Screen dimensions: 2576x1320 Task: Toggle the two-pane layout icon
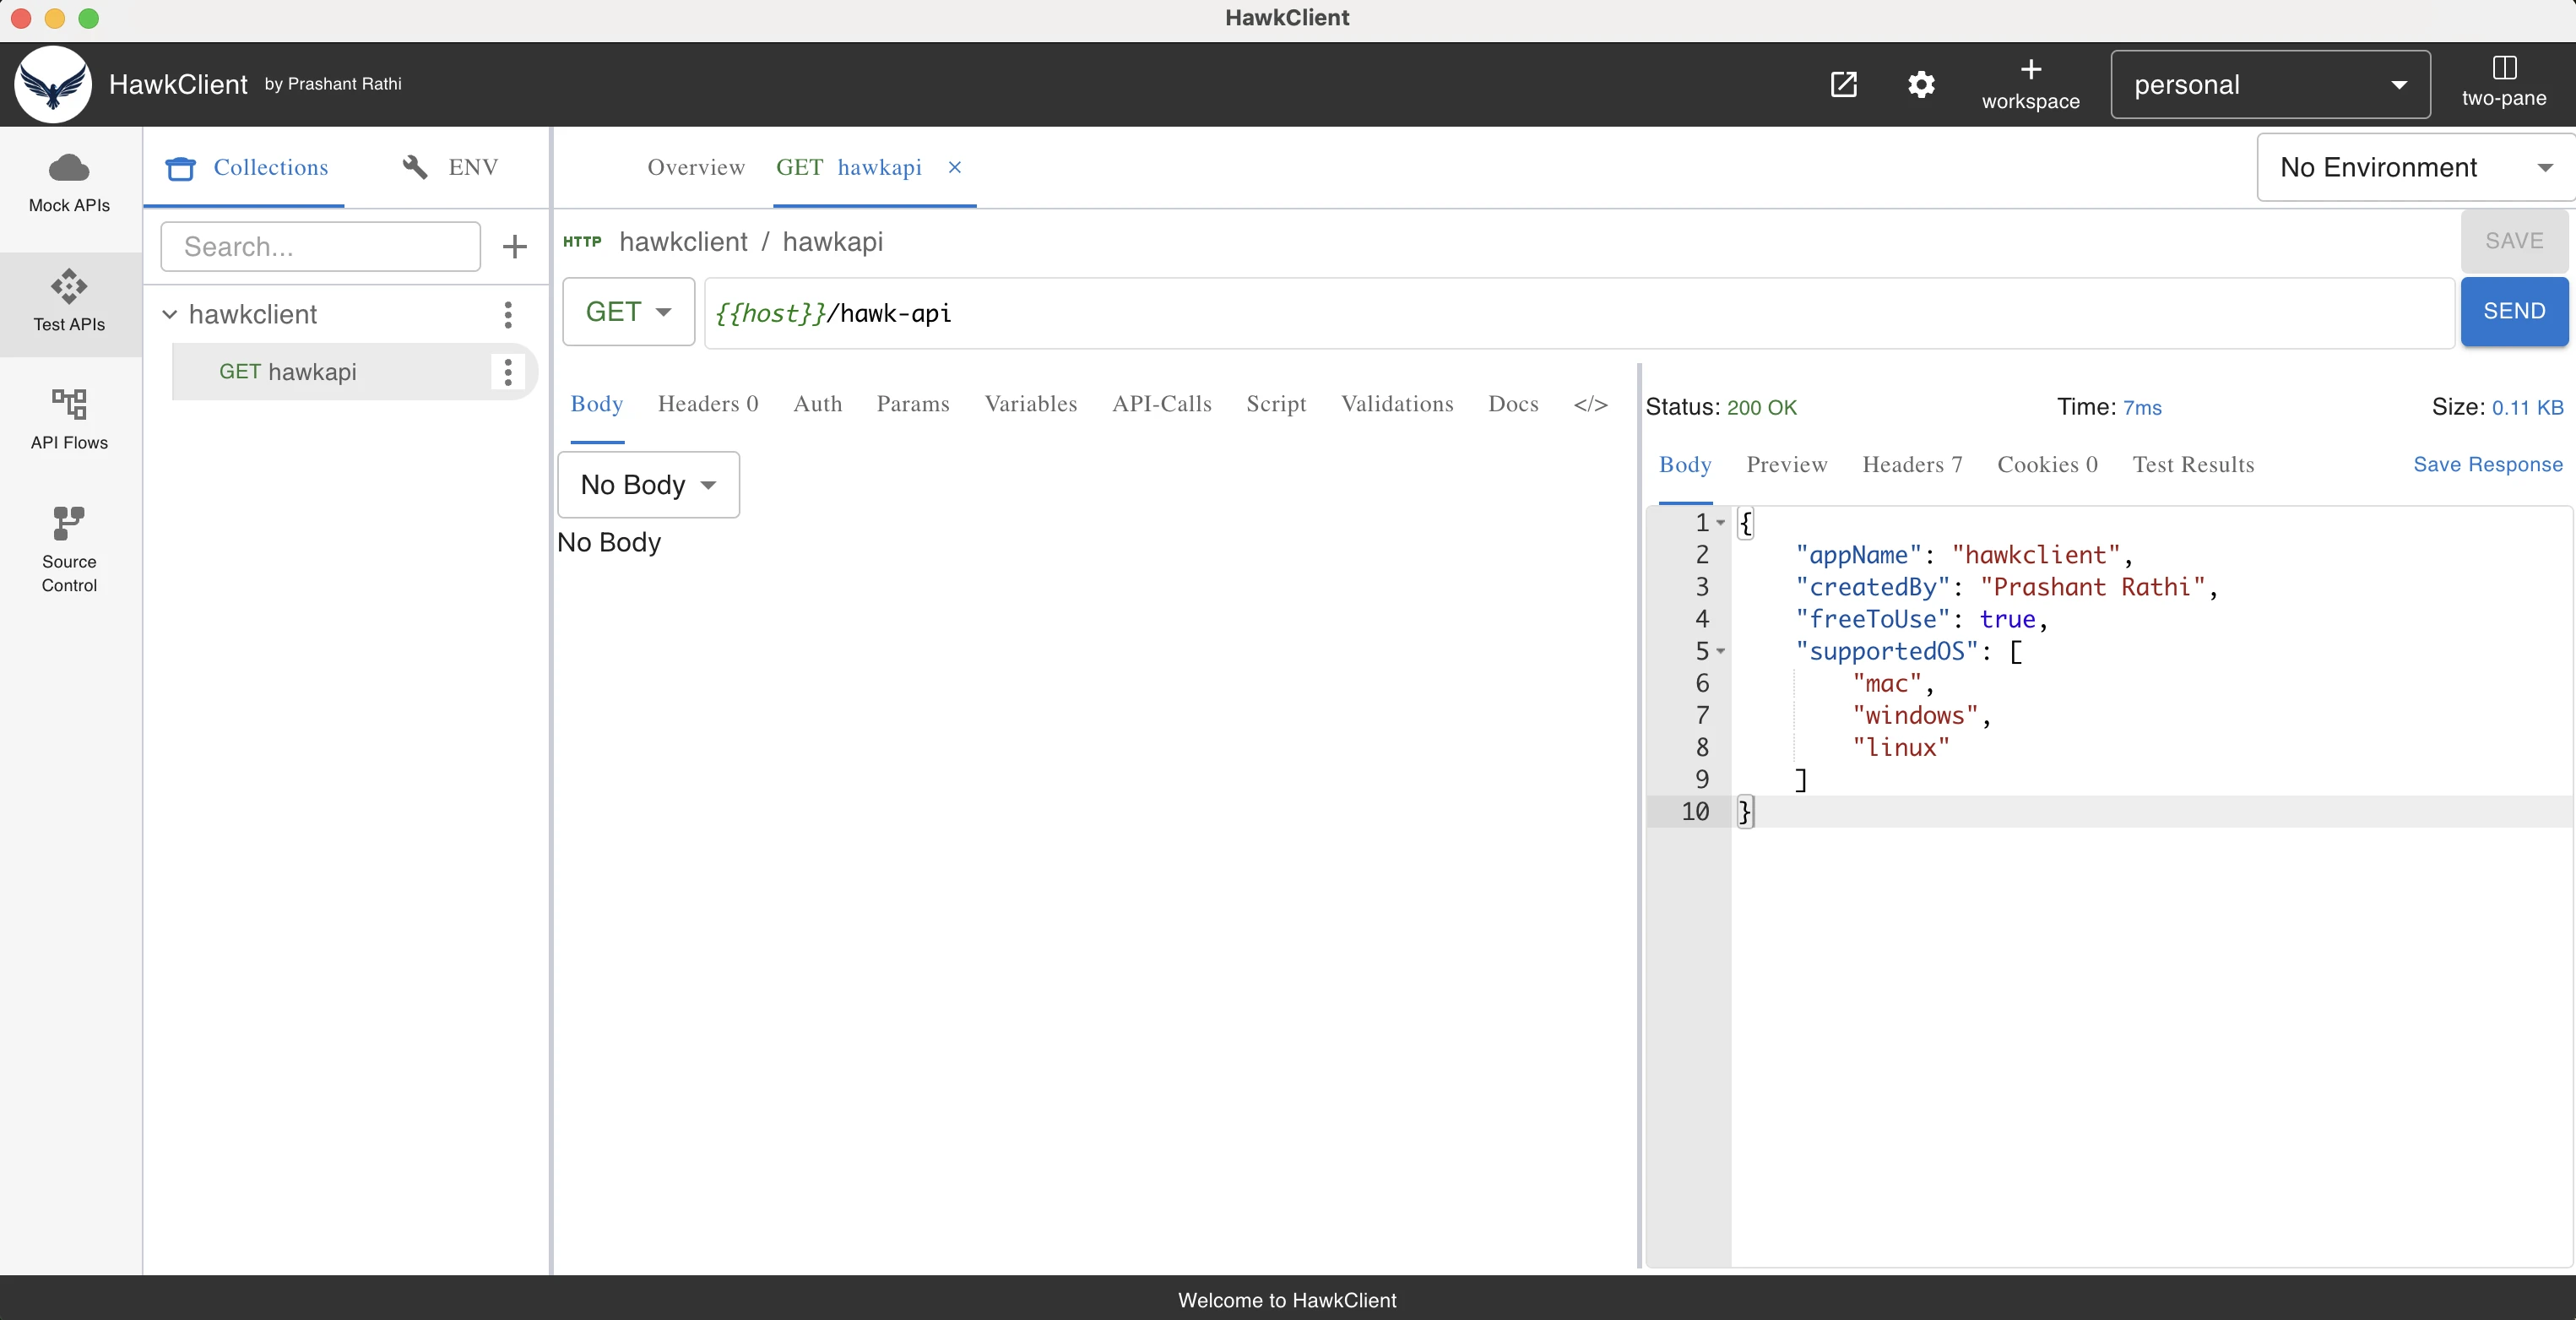(x=2504, y=67)
